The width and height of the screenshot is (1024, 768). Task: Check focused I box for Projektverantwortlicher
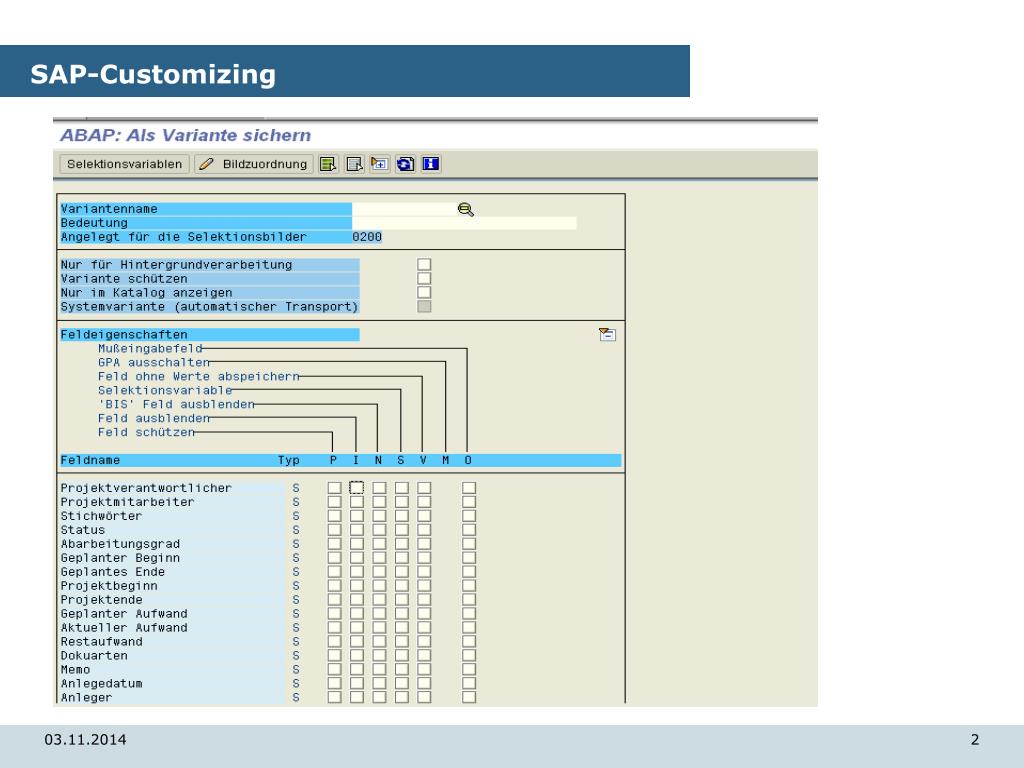click(357, 488)
